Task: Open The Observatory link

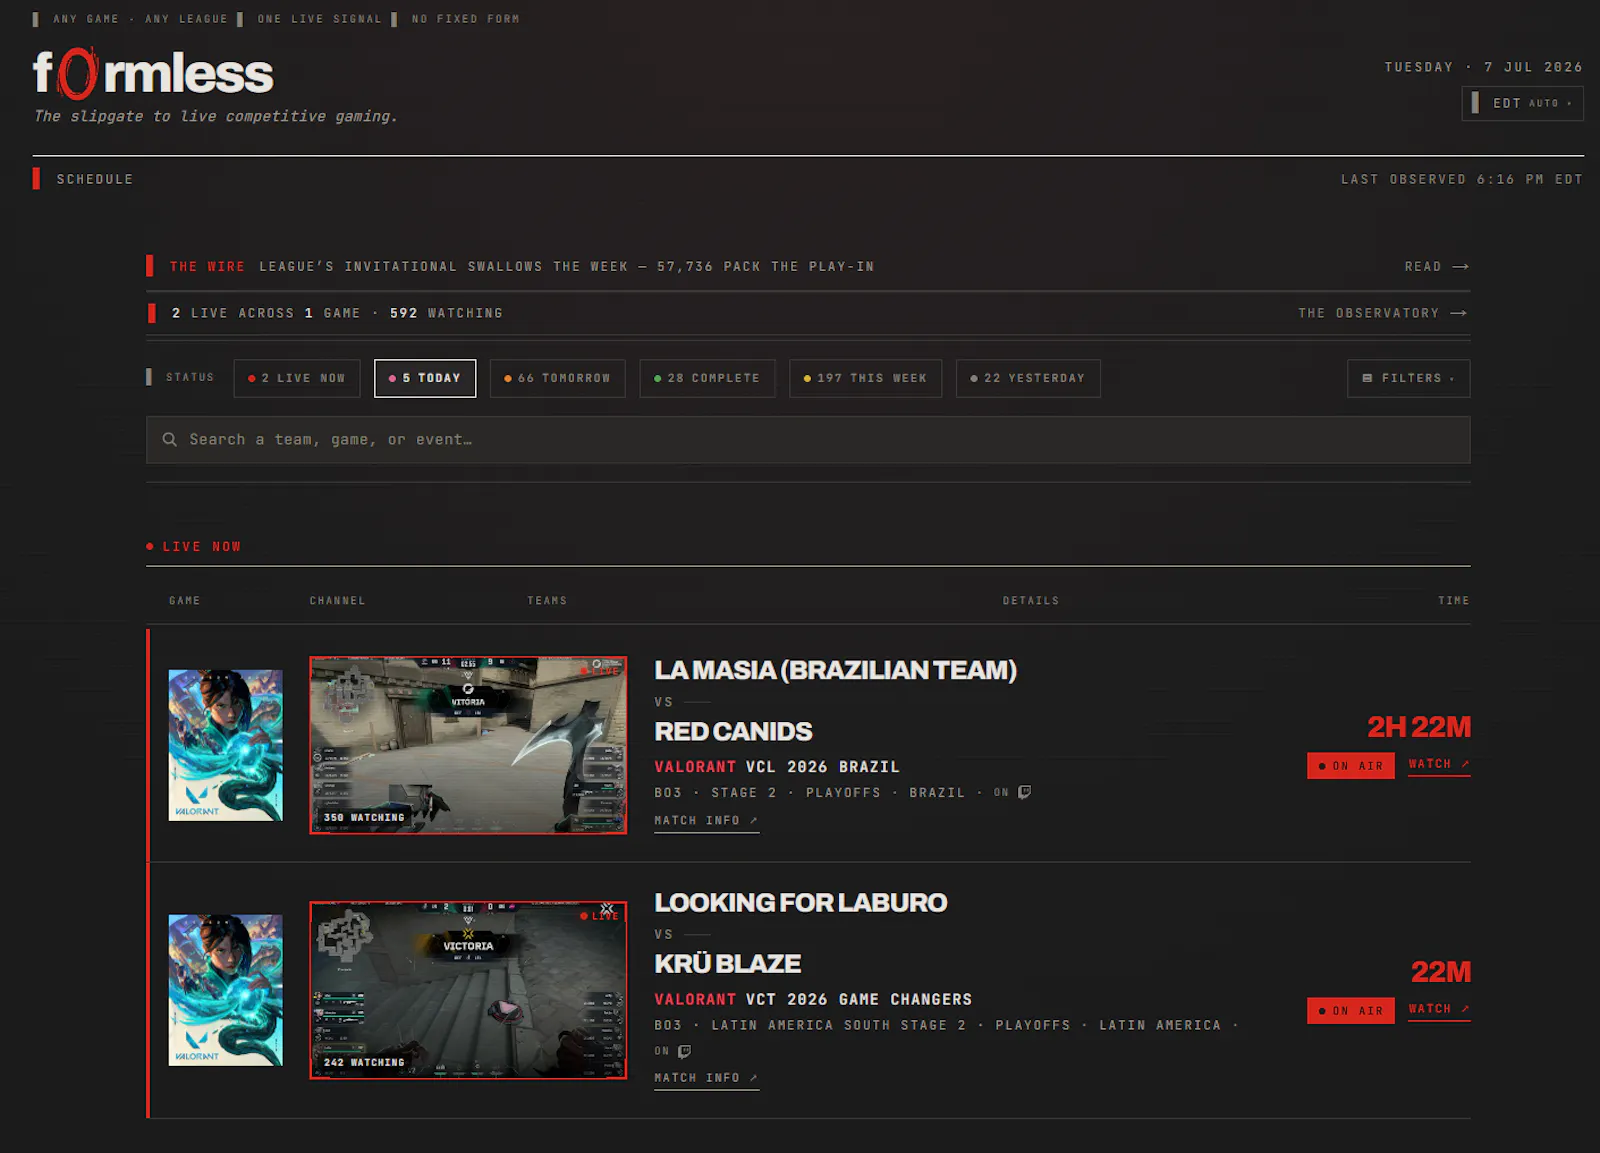Action: click(1383, 313)
